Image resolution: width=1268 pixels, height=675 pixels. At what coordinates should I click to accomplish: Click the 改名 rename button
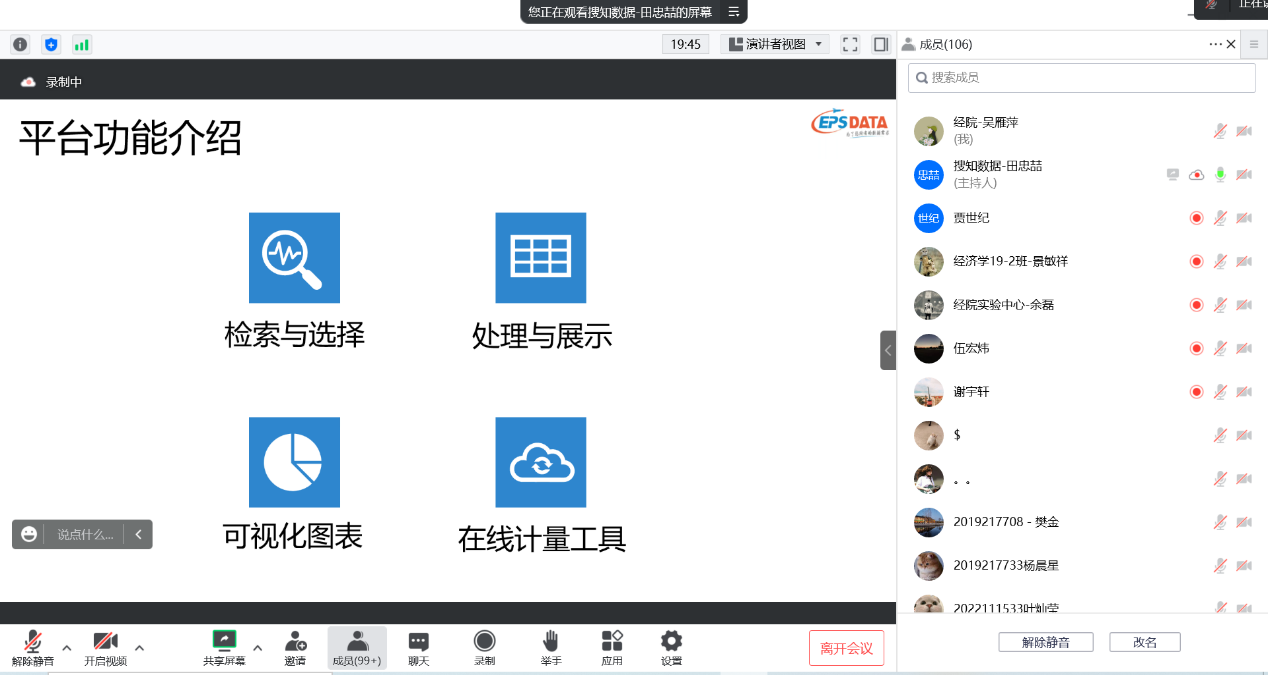(1144, 642)
